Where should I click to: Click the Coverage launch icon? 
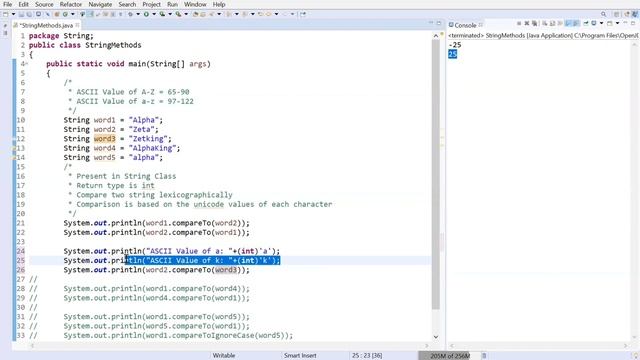162,14
